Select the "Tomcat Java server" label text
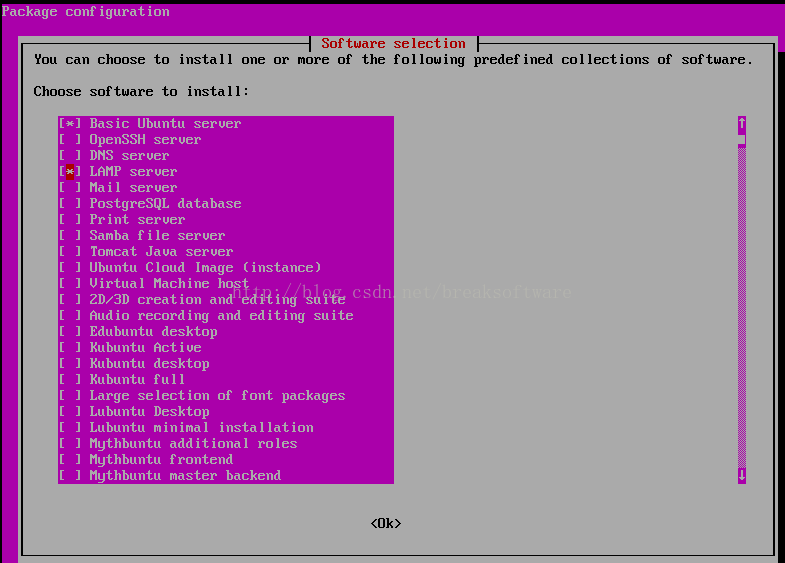 161,252
